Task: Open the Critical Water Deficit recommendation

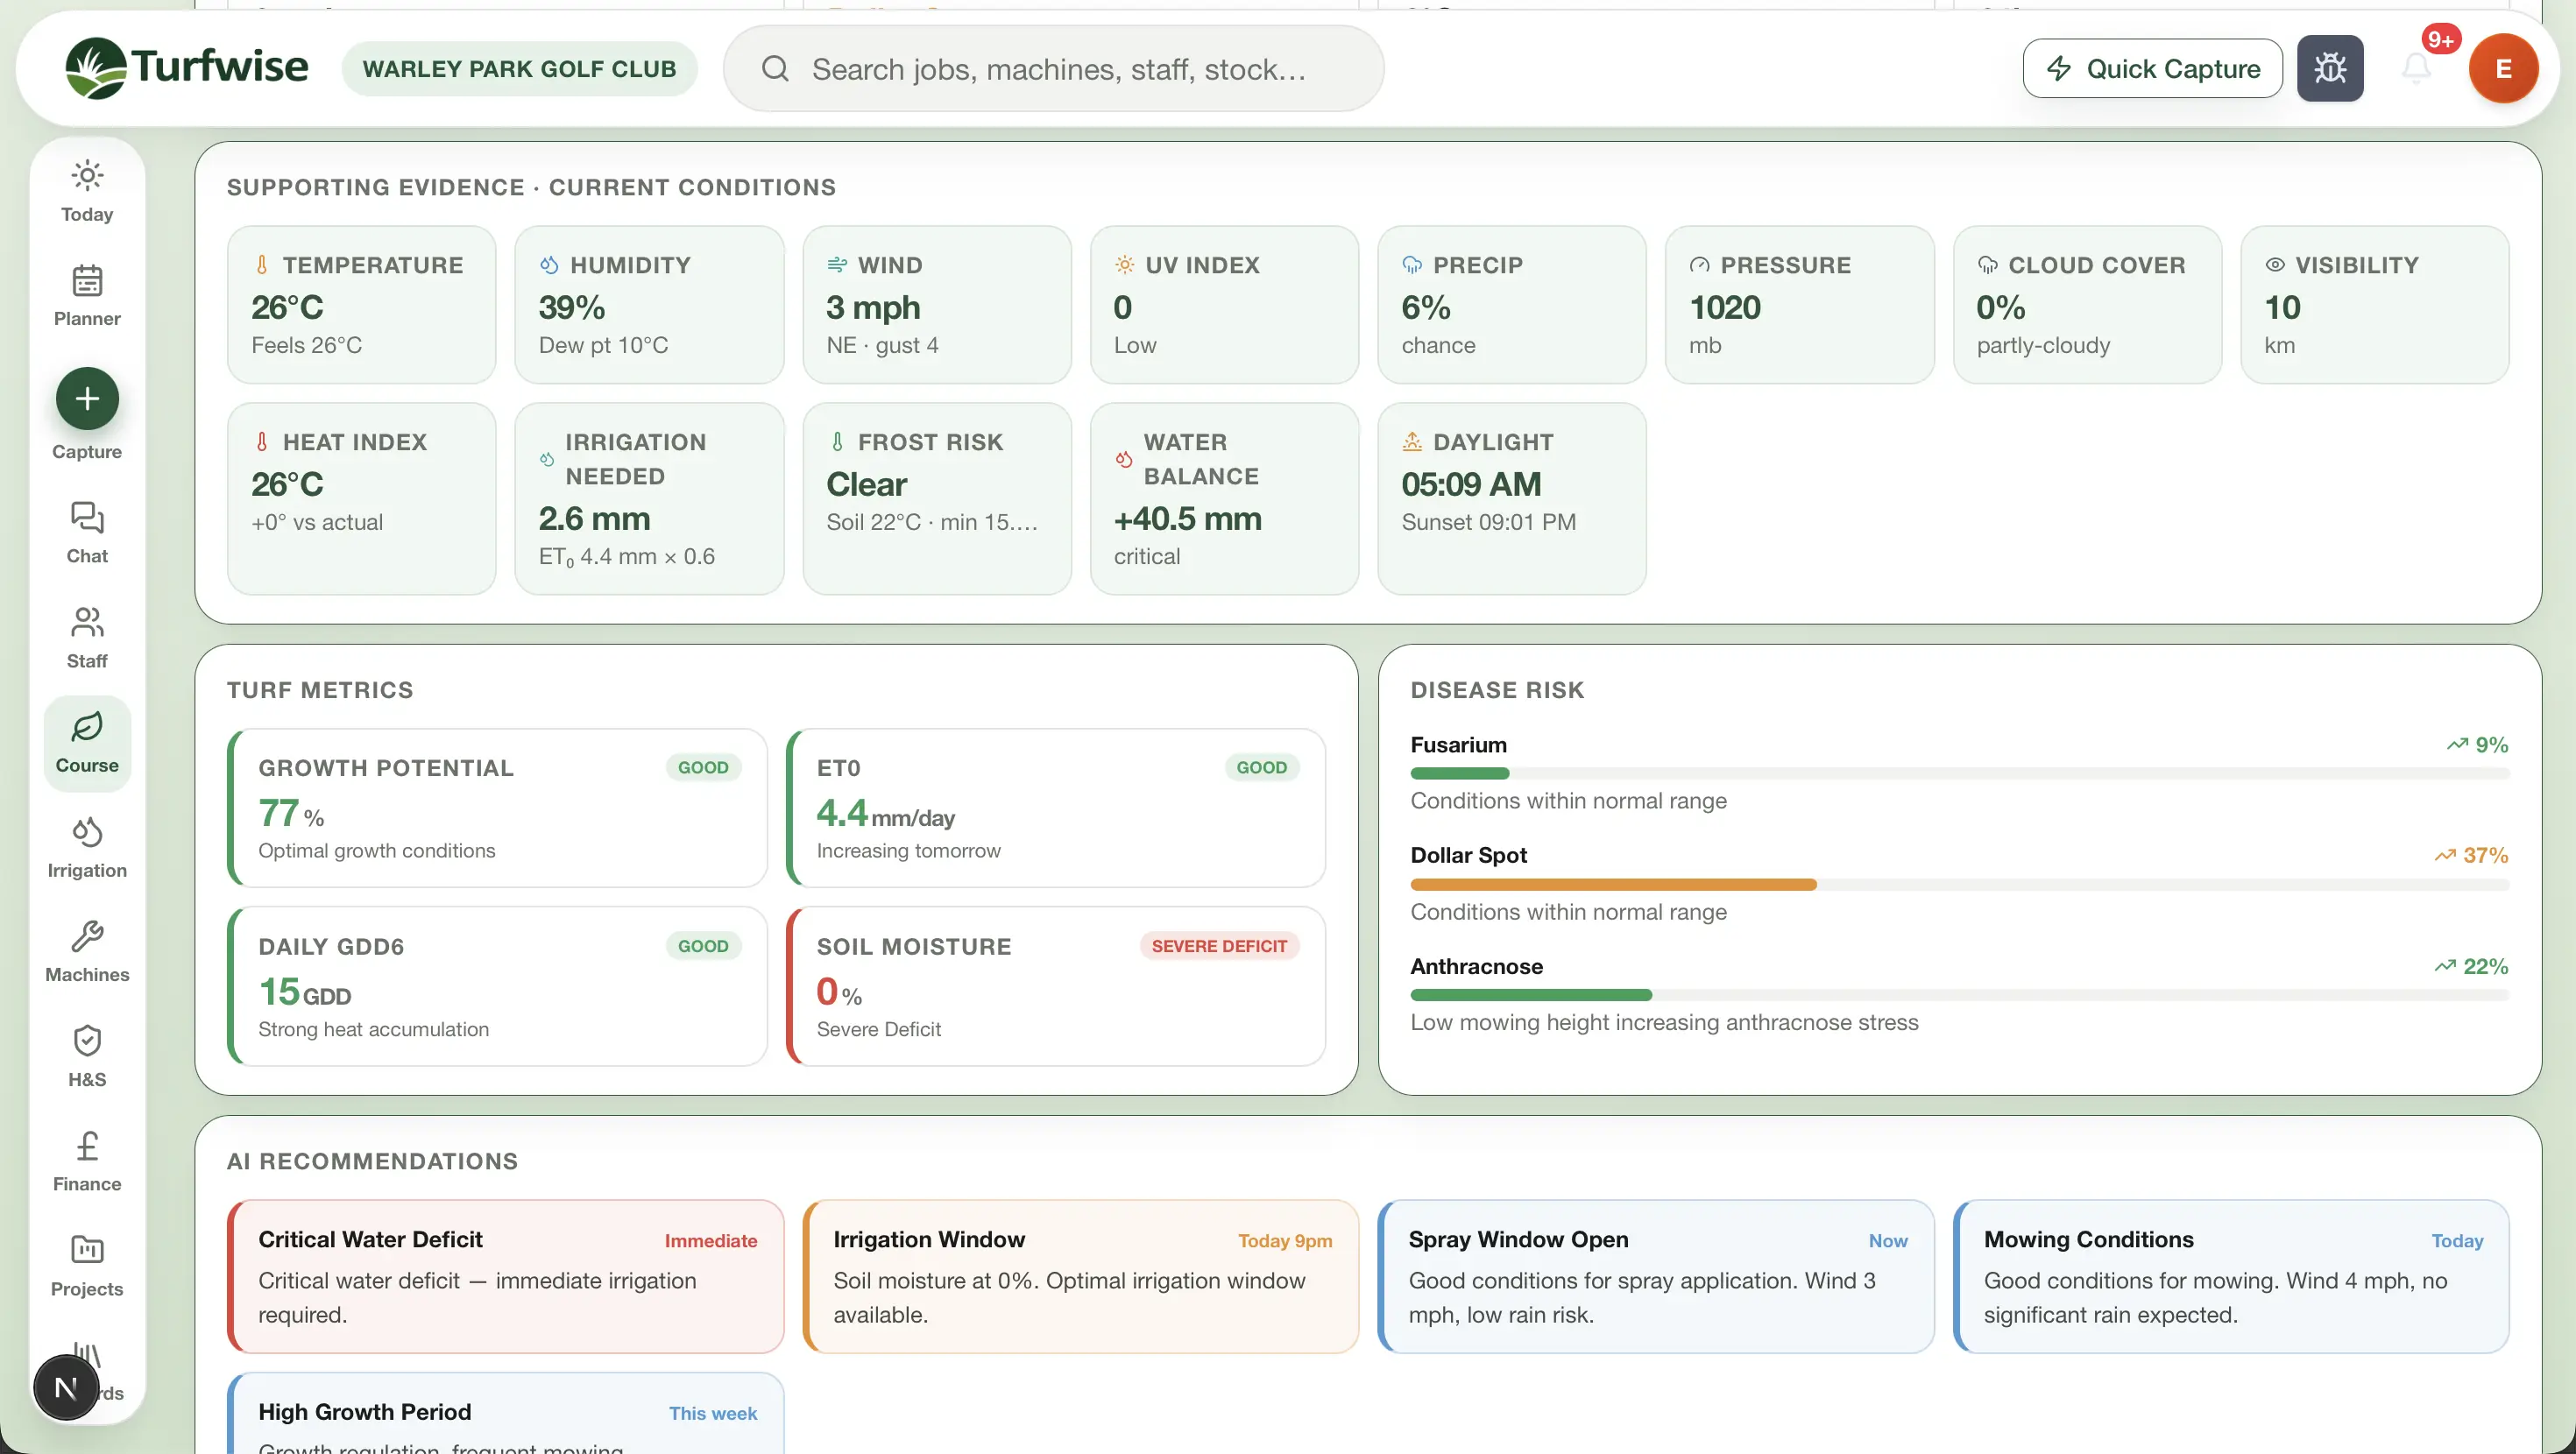Action: [506, 1276]
